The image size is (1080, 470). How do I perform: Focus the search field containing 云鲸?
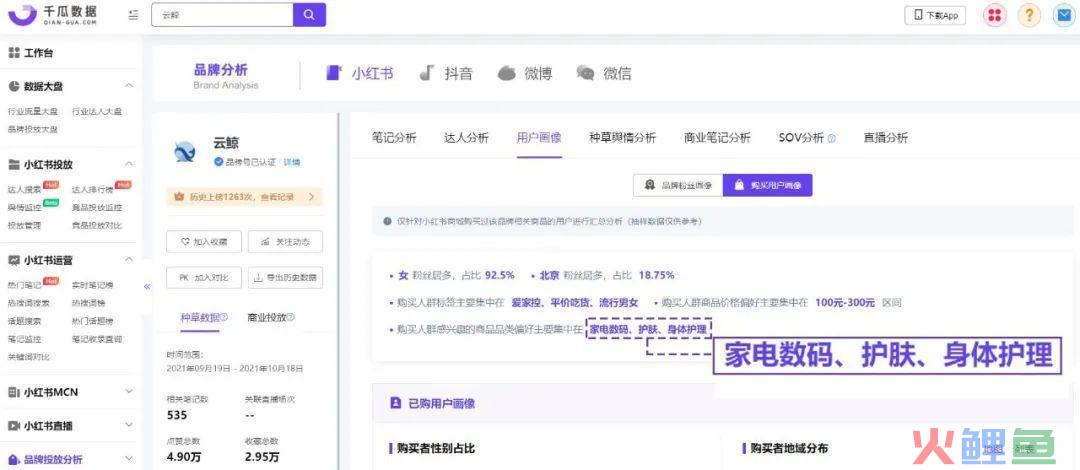click(x=222, y=15)
